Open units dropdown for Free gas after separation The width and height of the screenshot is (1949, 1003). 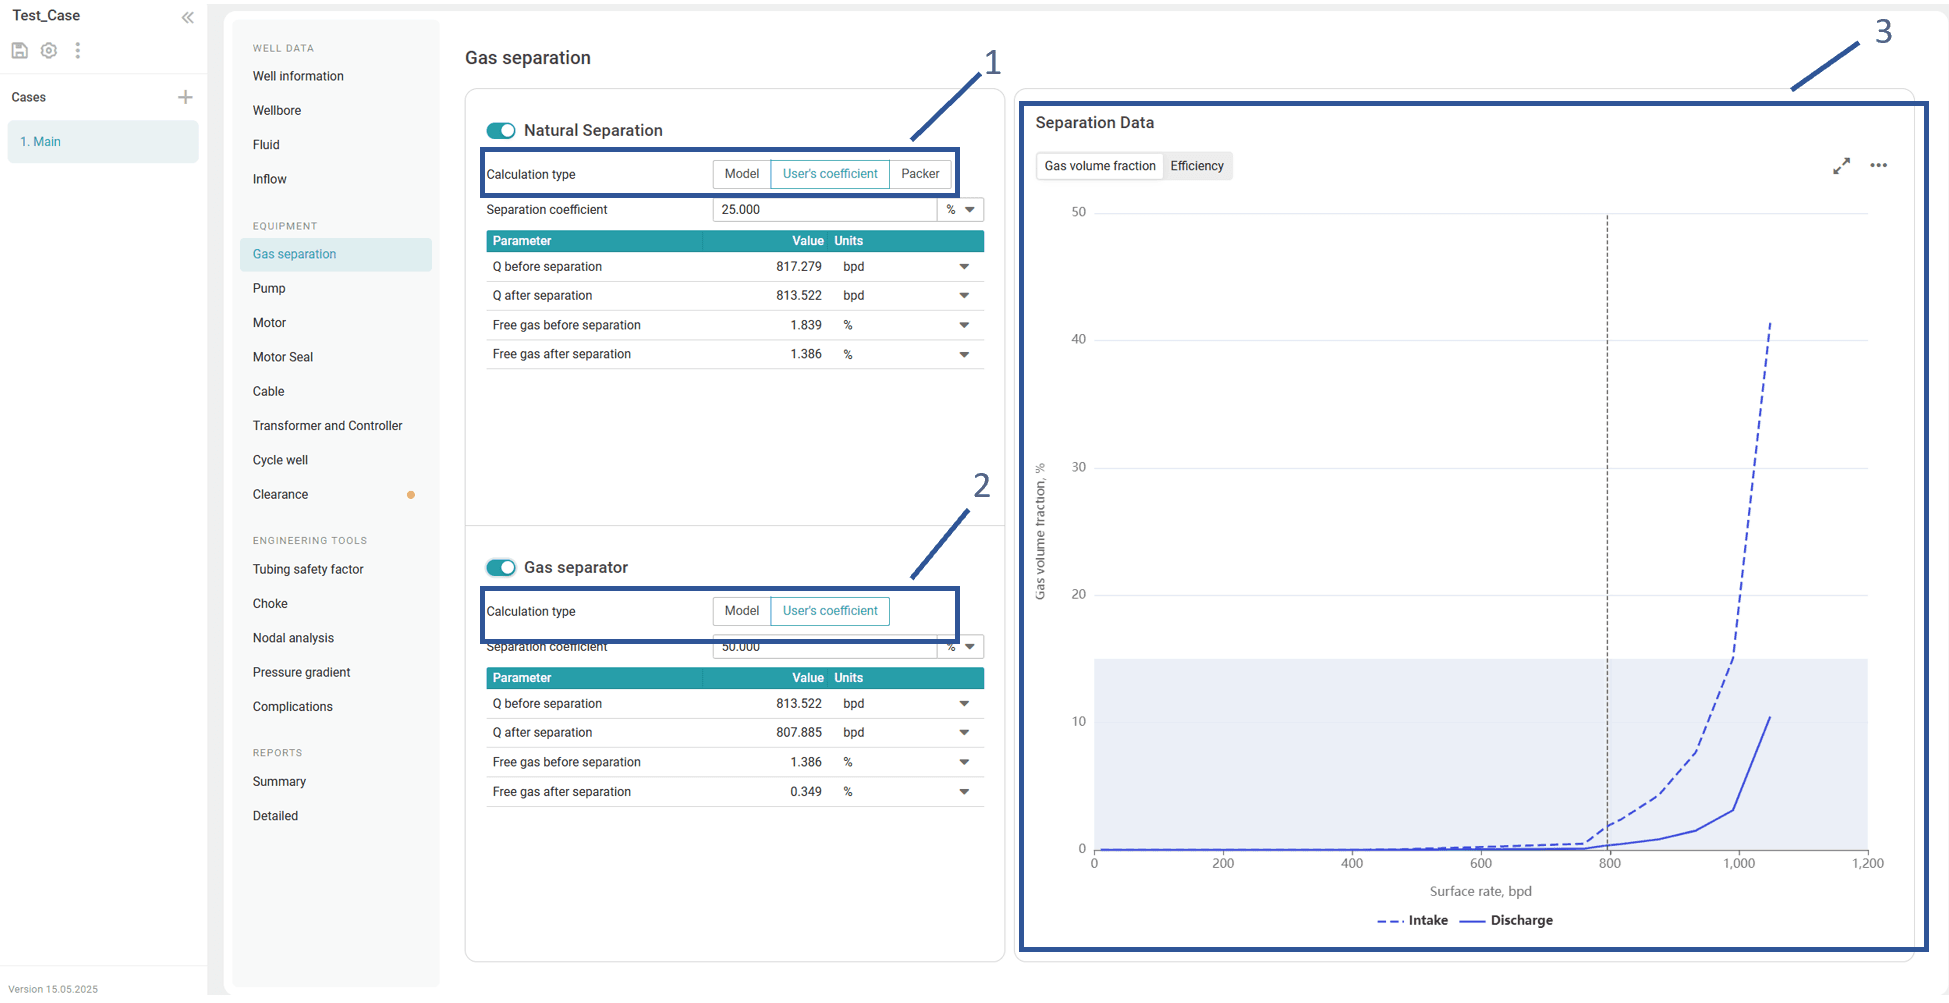click(964, 355)
